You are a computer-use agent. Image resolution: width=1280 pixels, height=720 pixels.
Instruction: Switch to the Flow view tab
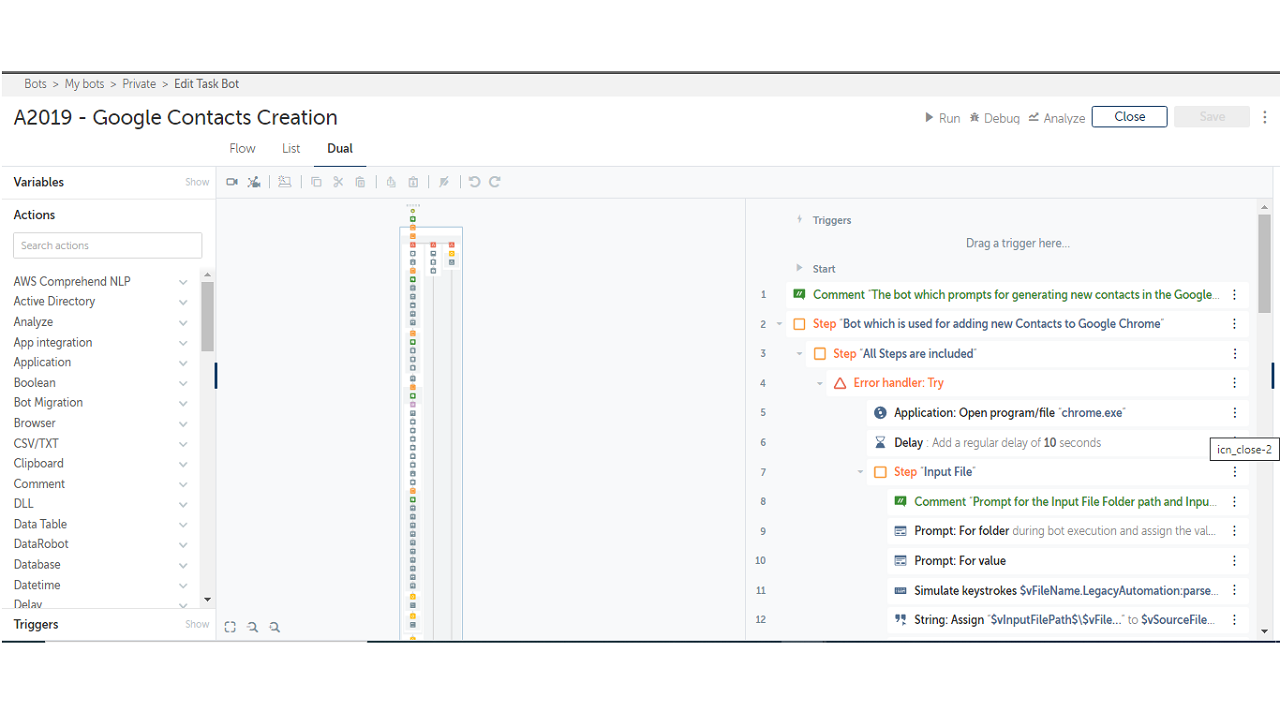tap(242, 148)
